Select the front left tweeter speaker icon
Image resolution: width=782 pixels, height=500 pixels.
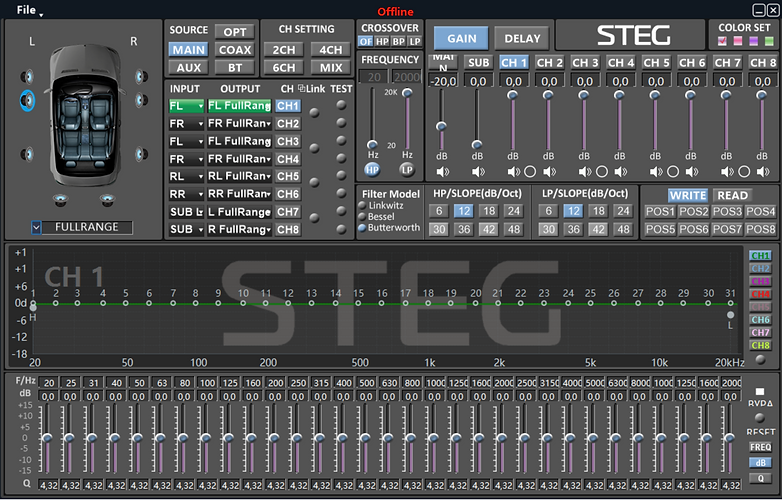pos(27,77)
